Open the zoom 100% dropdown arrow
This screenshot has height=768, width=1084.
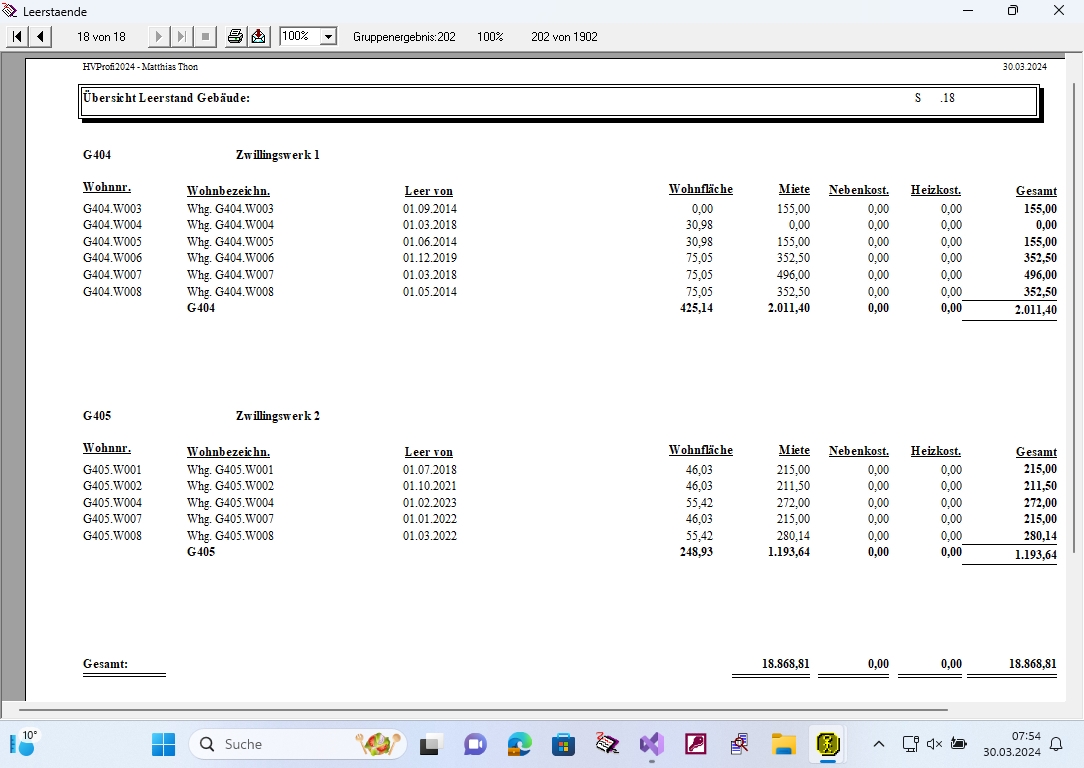tap(328, 37)
